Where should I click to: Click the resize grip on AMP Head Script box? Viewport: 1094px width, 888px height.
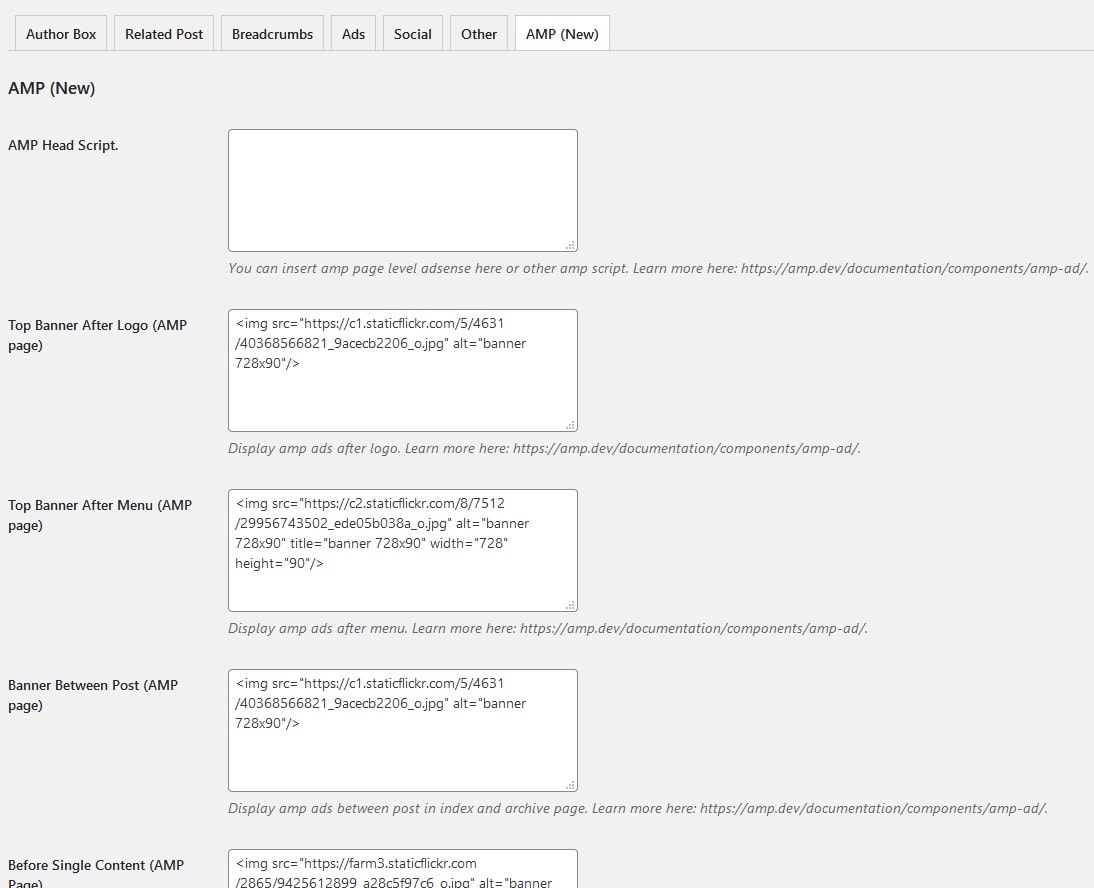[572, 244]
